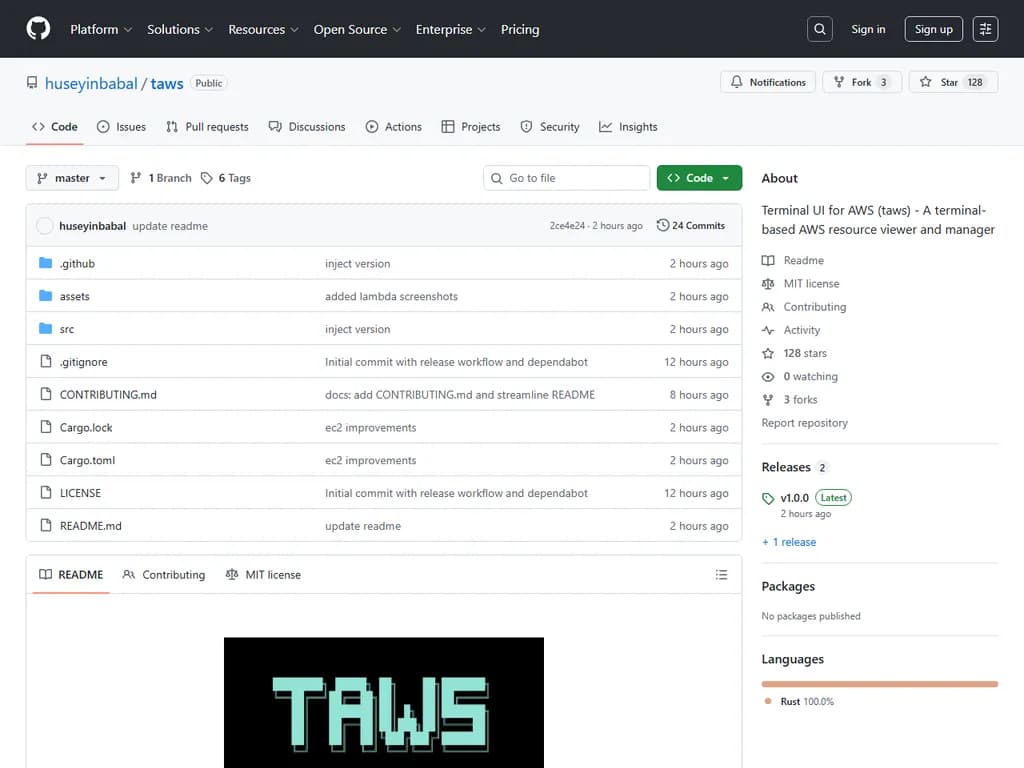Click the Go to file field

point(566,177)
